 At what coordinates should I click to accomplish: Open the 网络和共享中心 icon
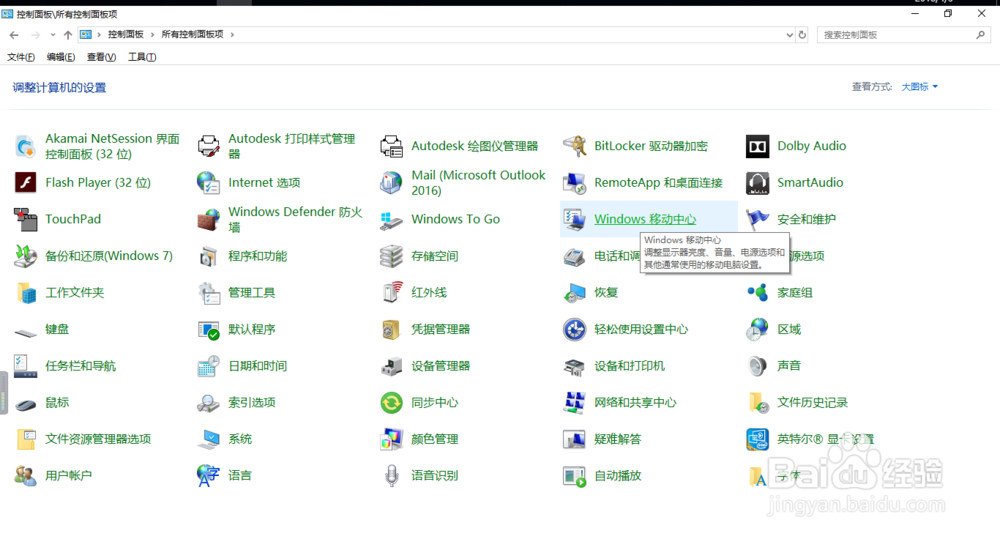[x=575, y=402]
